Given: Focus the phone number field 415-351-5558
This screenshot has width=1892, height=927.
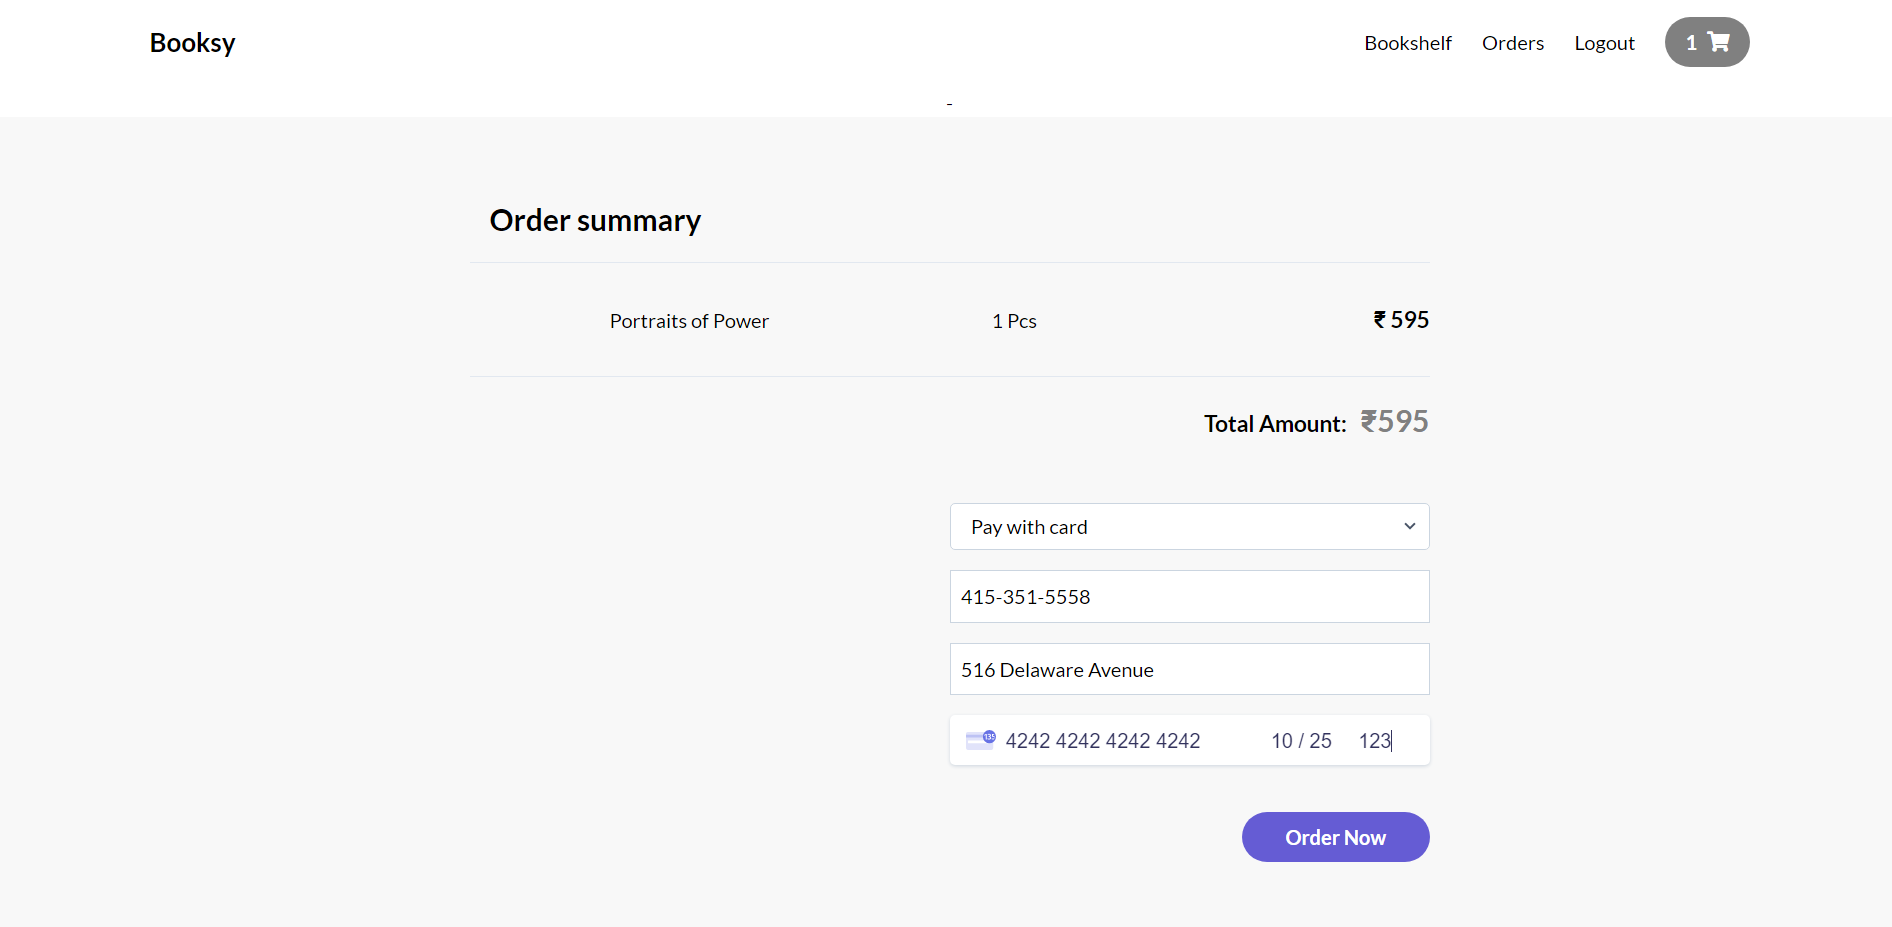Looking at the screenshot, I should [1188, 597].
